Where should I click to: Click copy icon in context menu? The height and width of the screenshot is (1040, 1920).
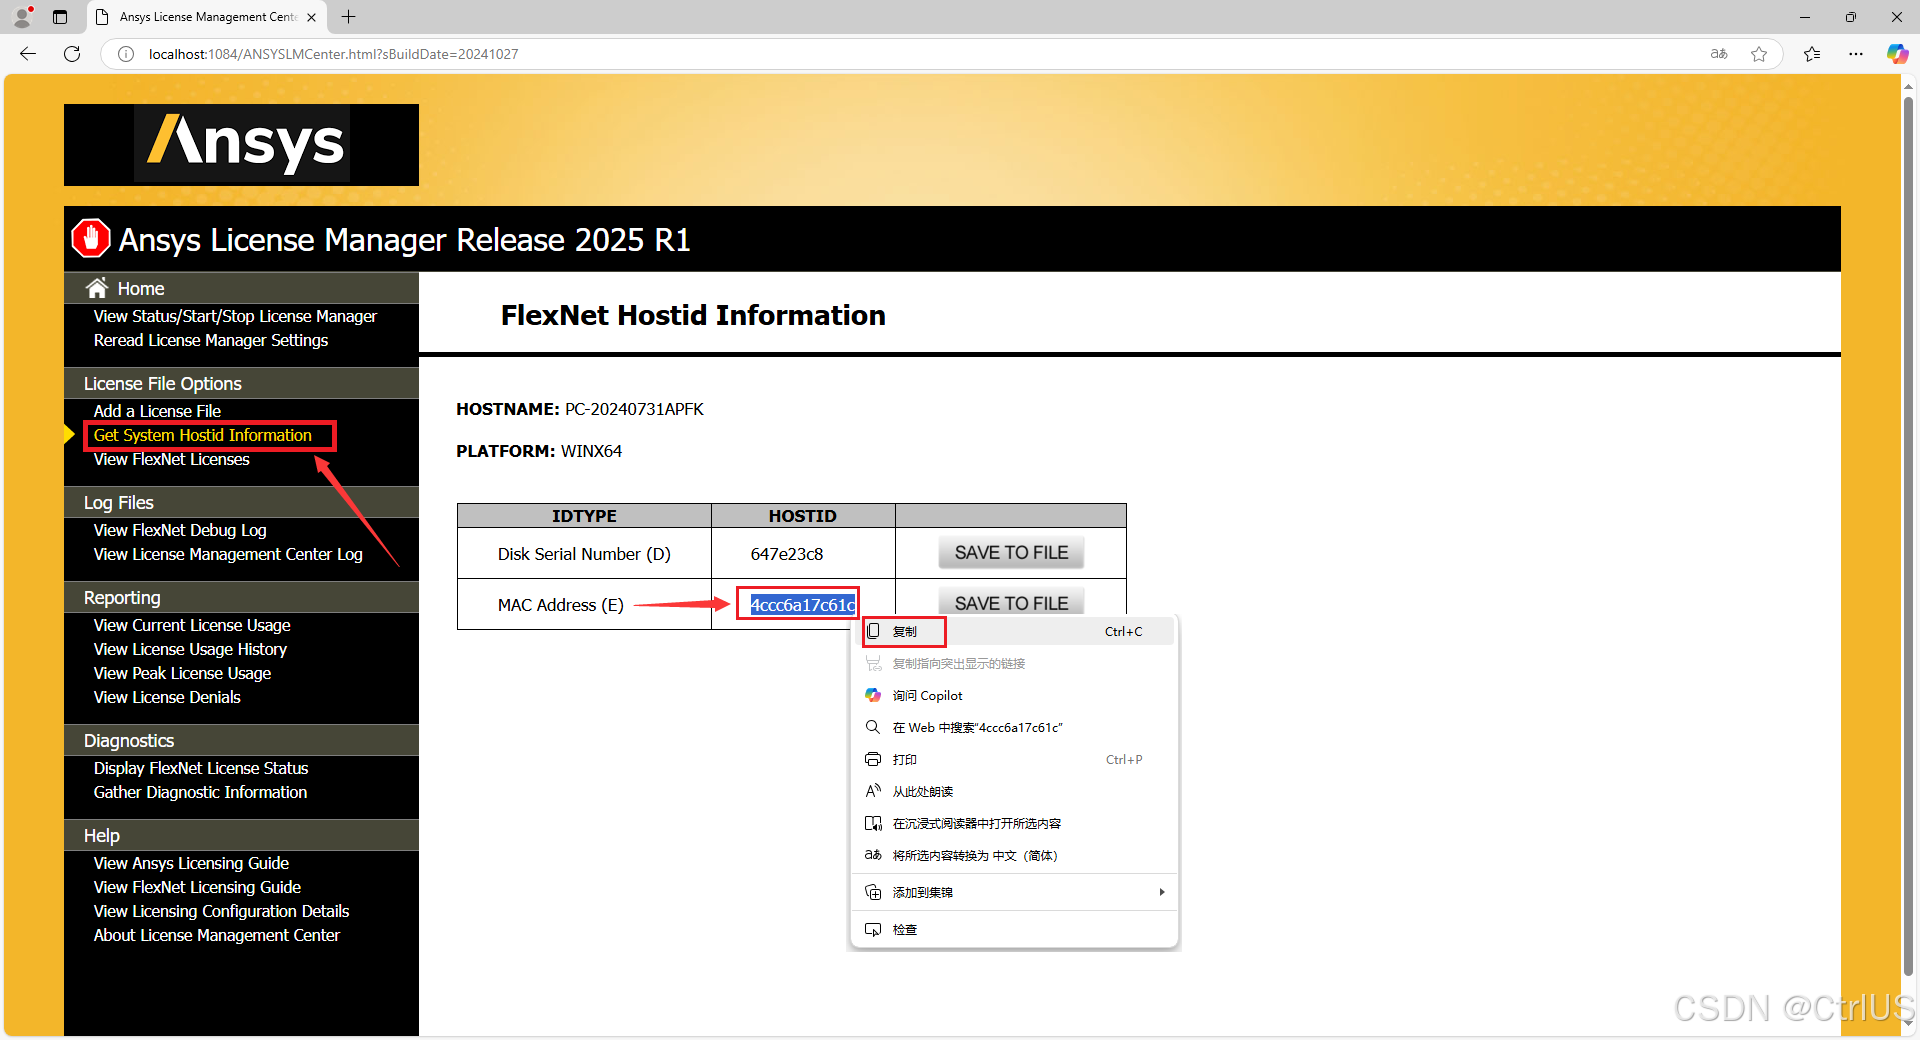(x=873, y=631)
